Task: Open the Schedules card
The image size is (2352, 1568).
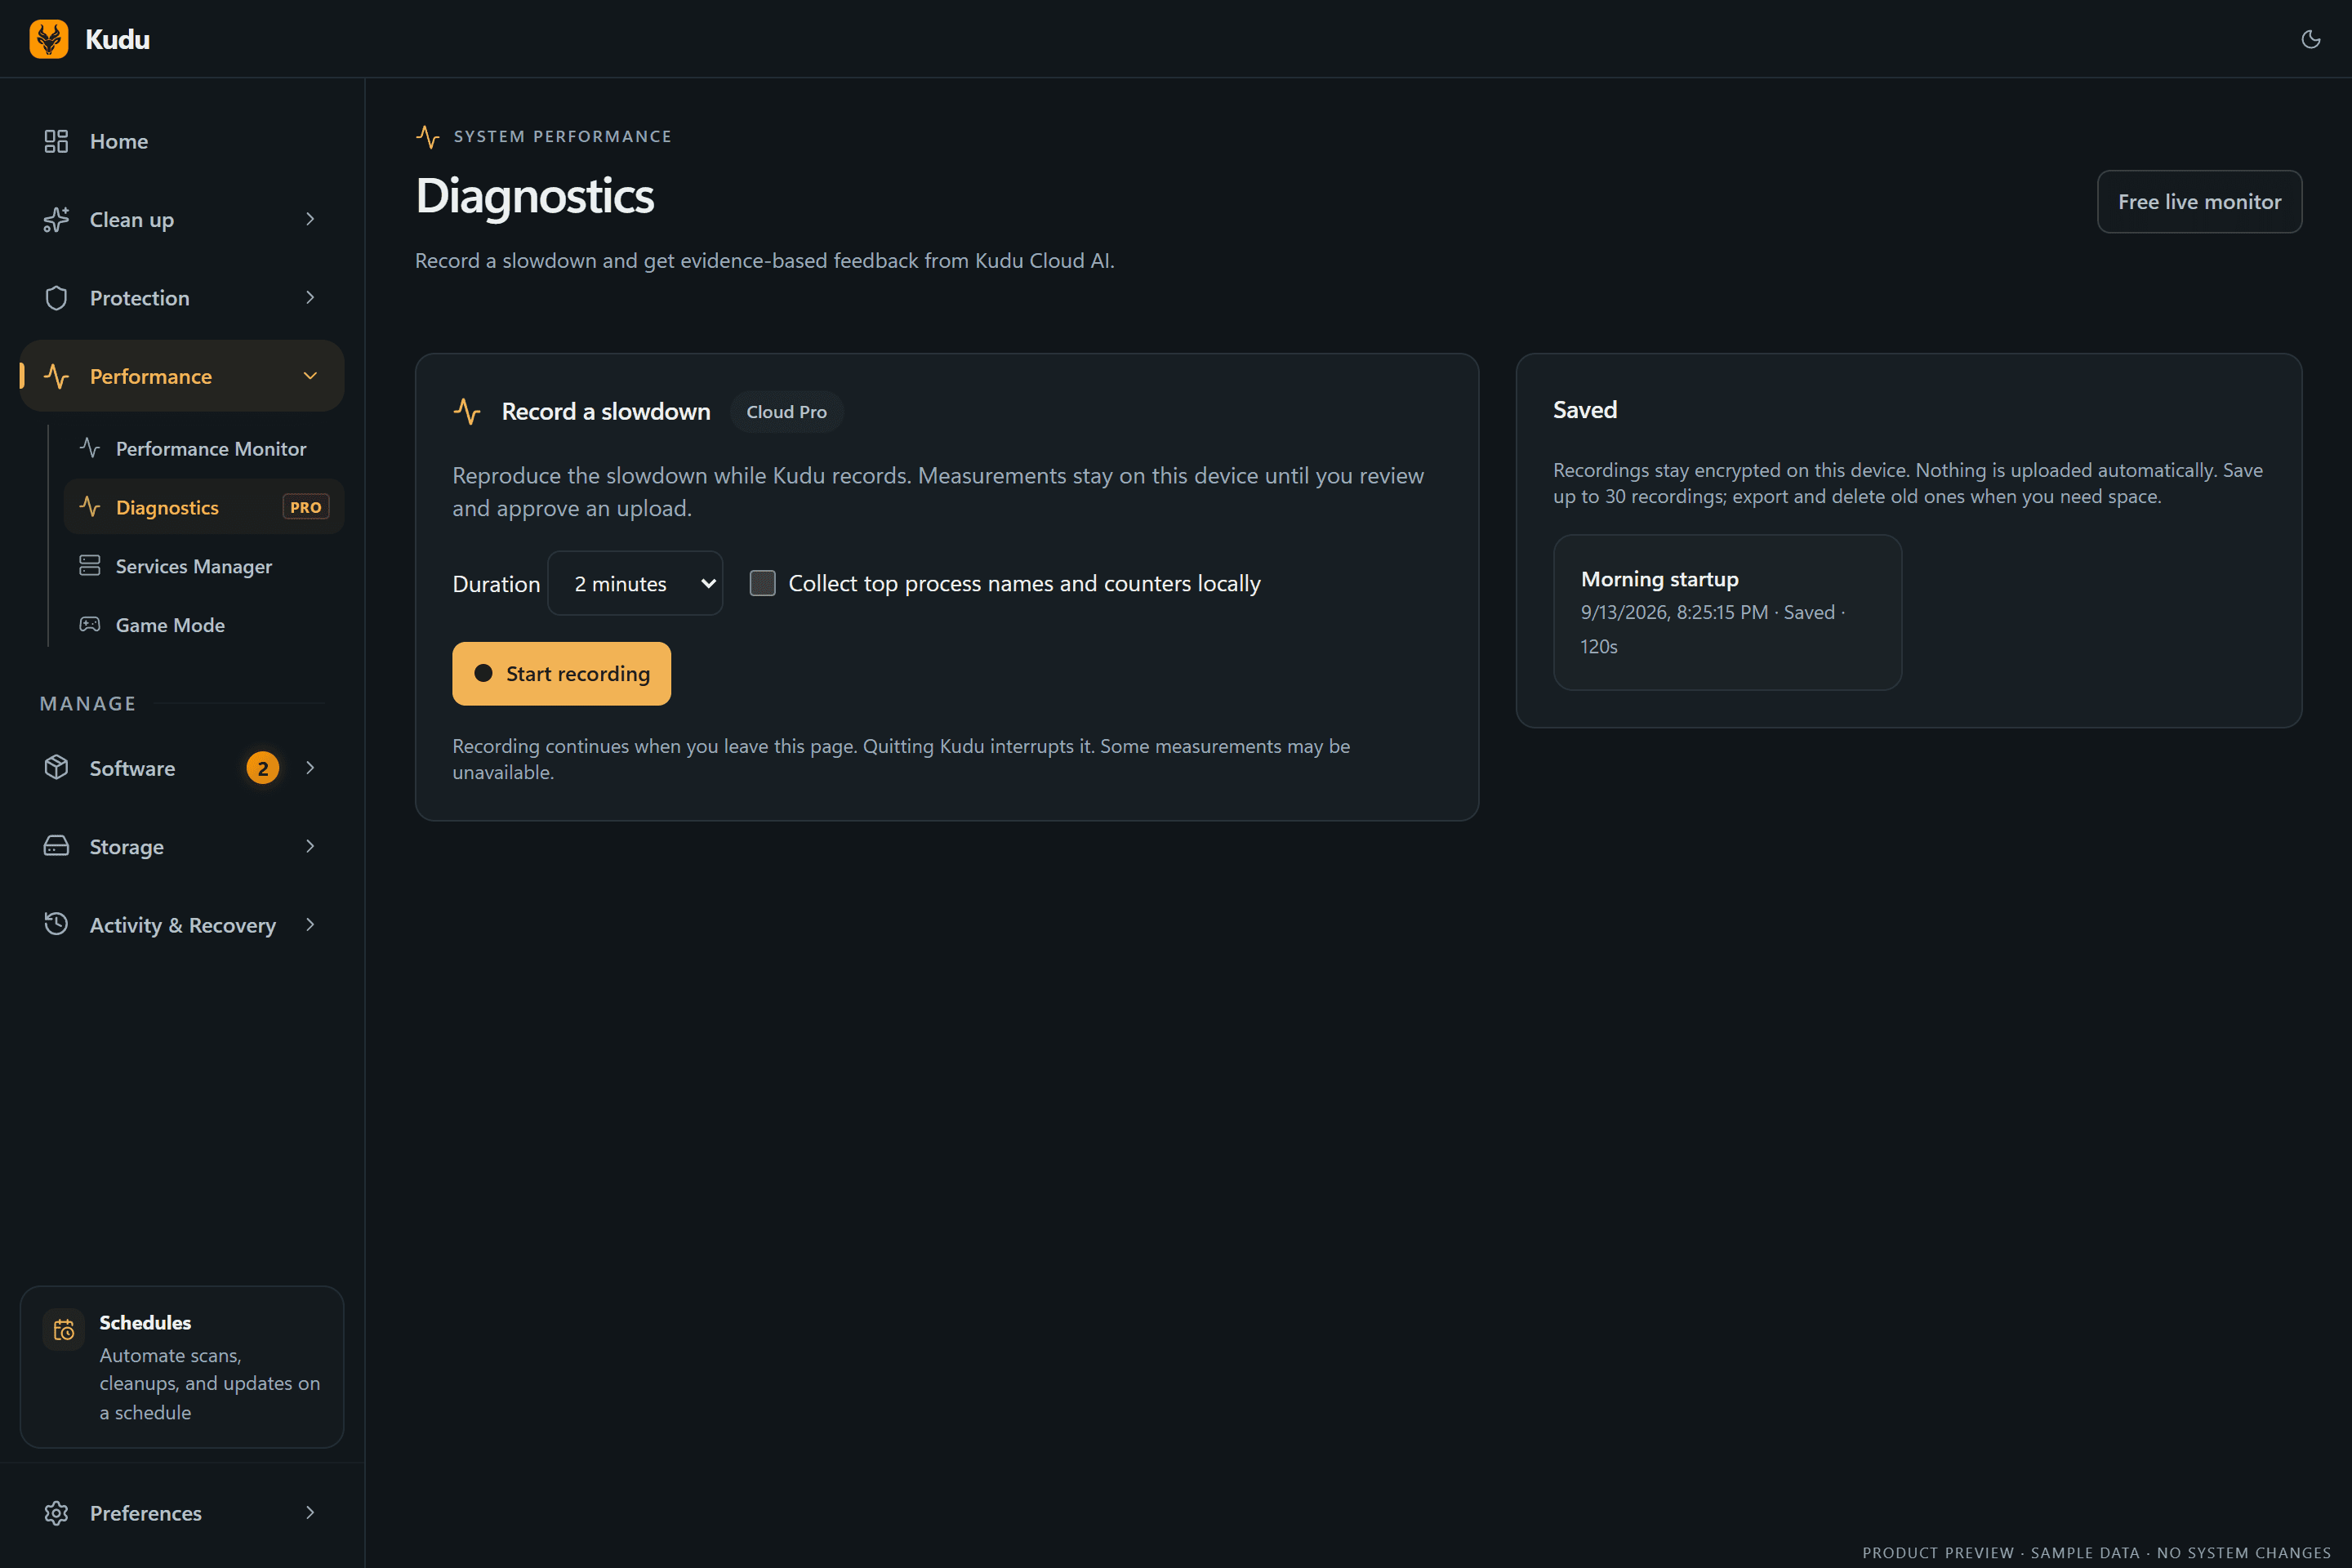Action: click(x=182, y=1367)
